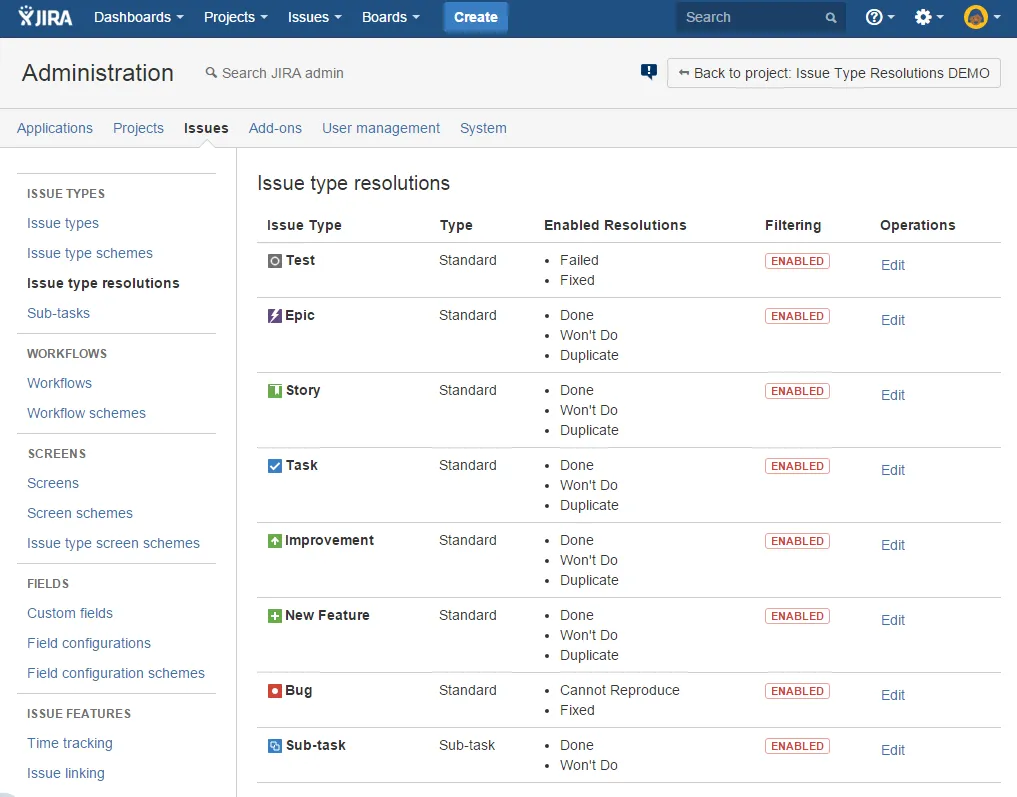Click the Test issue type icon
This screenshot has width=1017, height=797.
[275, 261]
